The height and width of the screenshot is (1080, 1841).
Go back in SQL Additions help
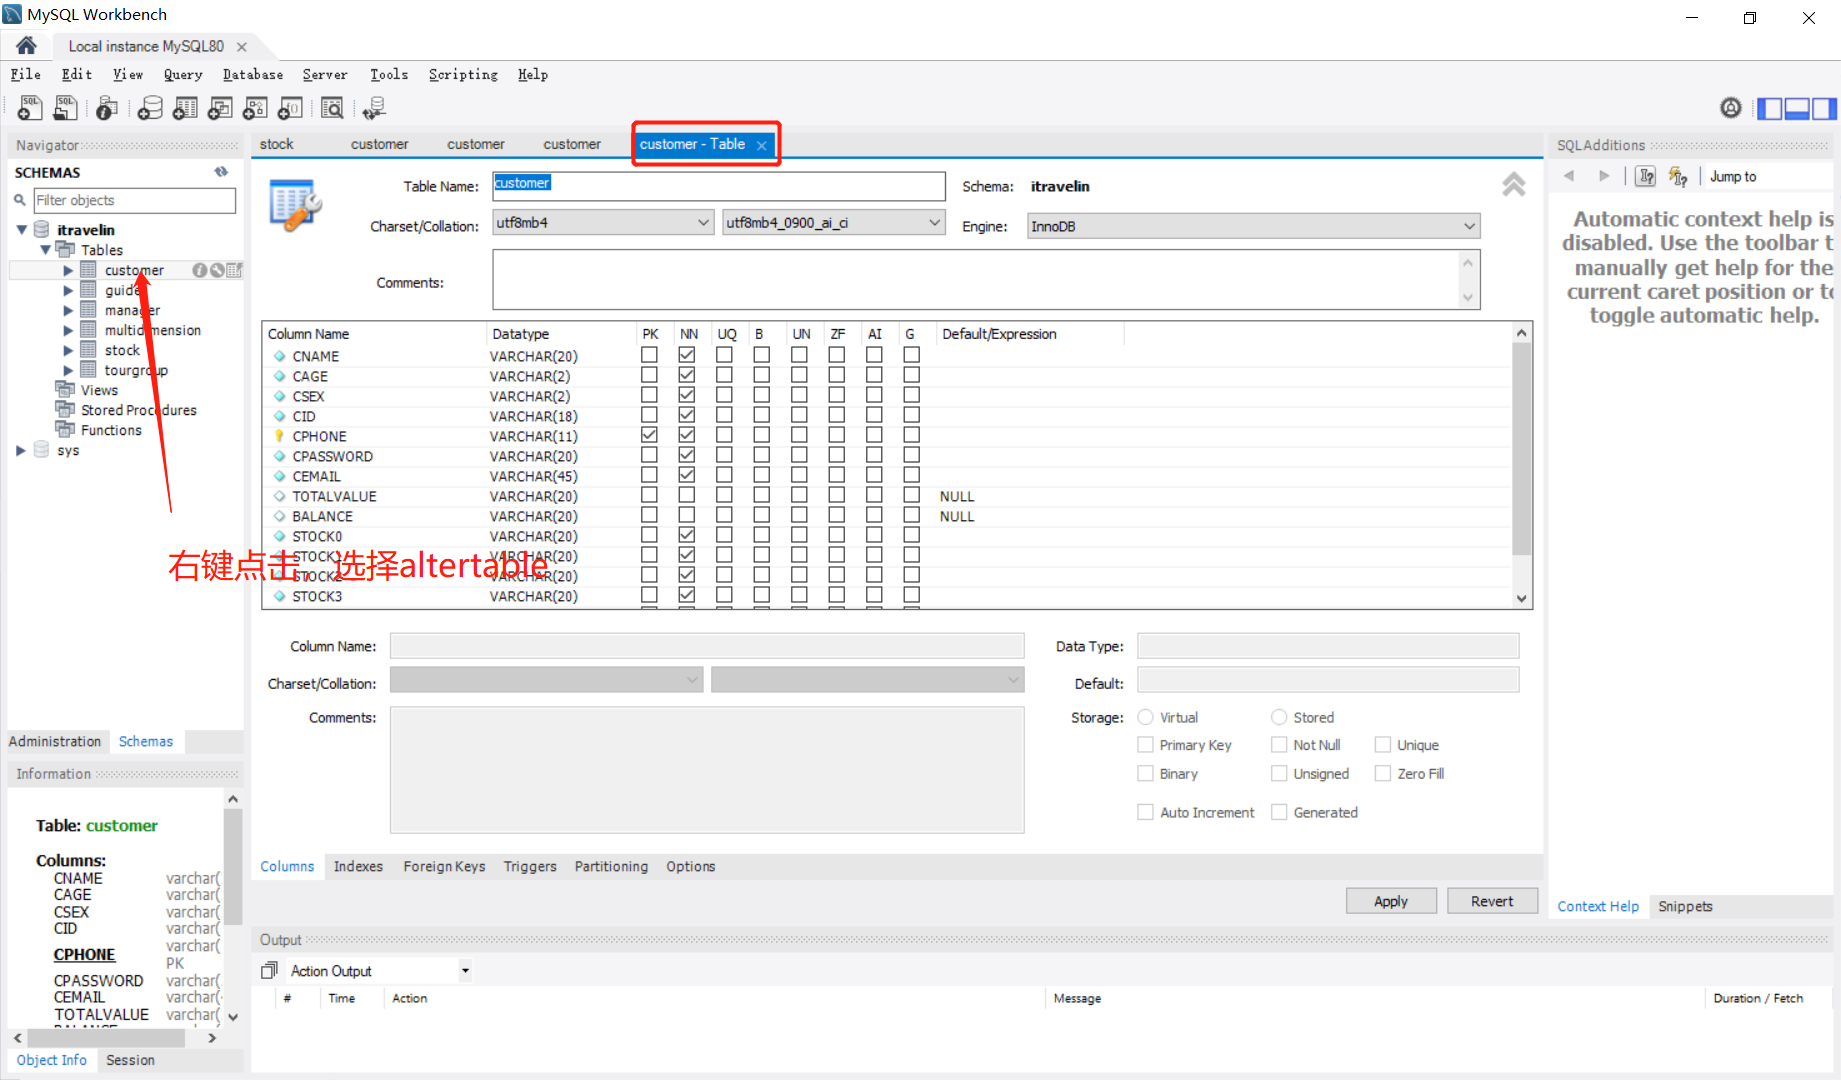point(1570,176)
